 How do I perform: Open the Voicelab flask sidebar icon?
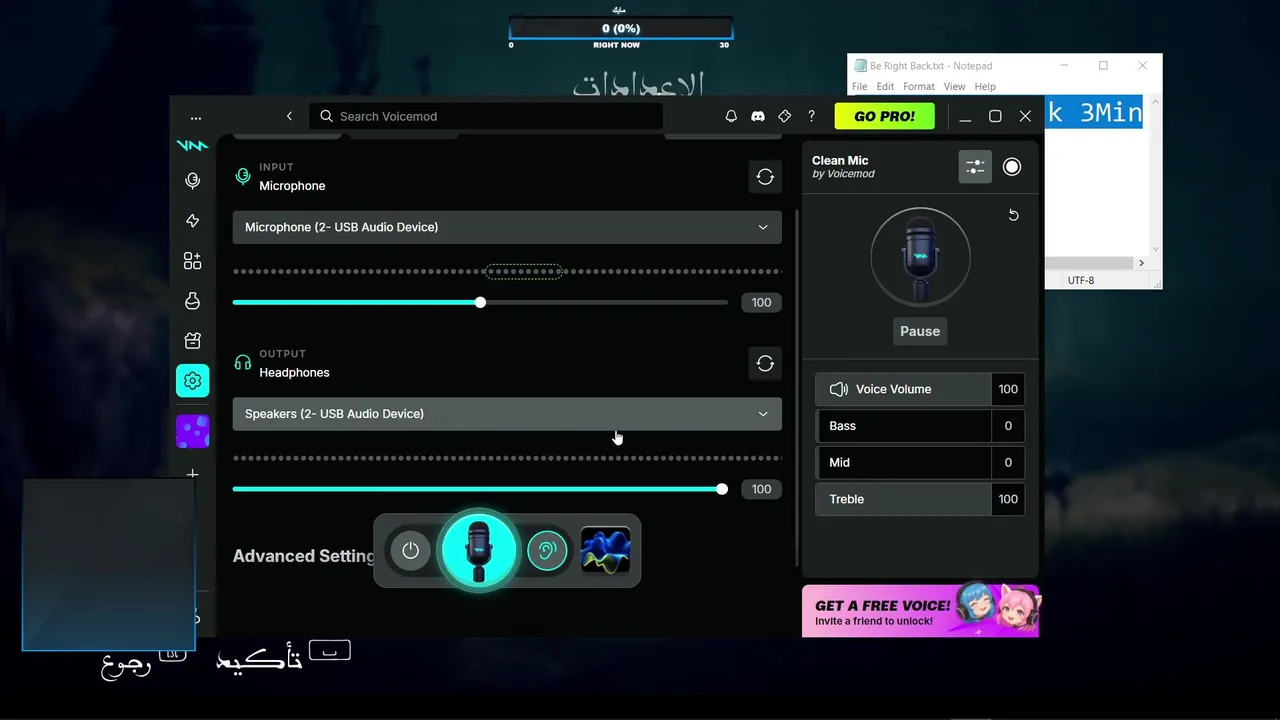coord(193,301)
